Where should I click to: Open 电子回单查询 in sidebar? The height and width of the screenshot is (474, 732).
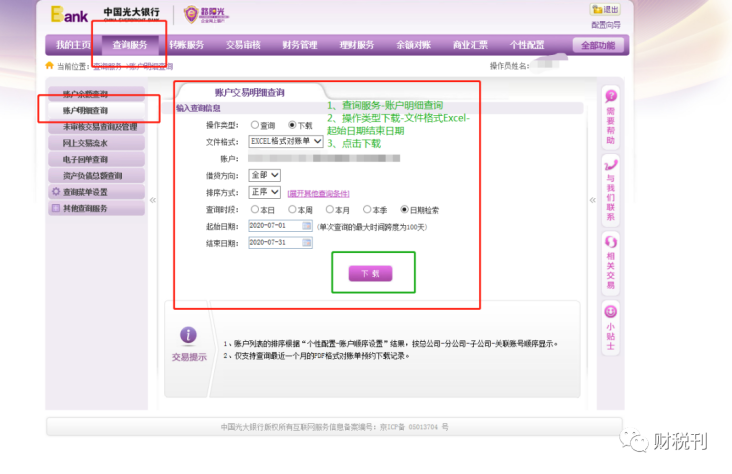click(x=97, y=159)
